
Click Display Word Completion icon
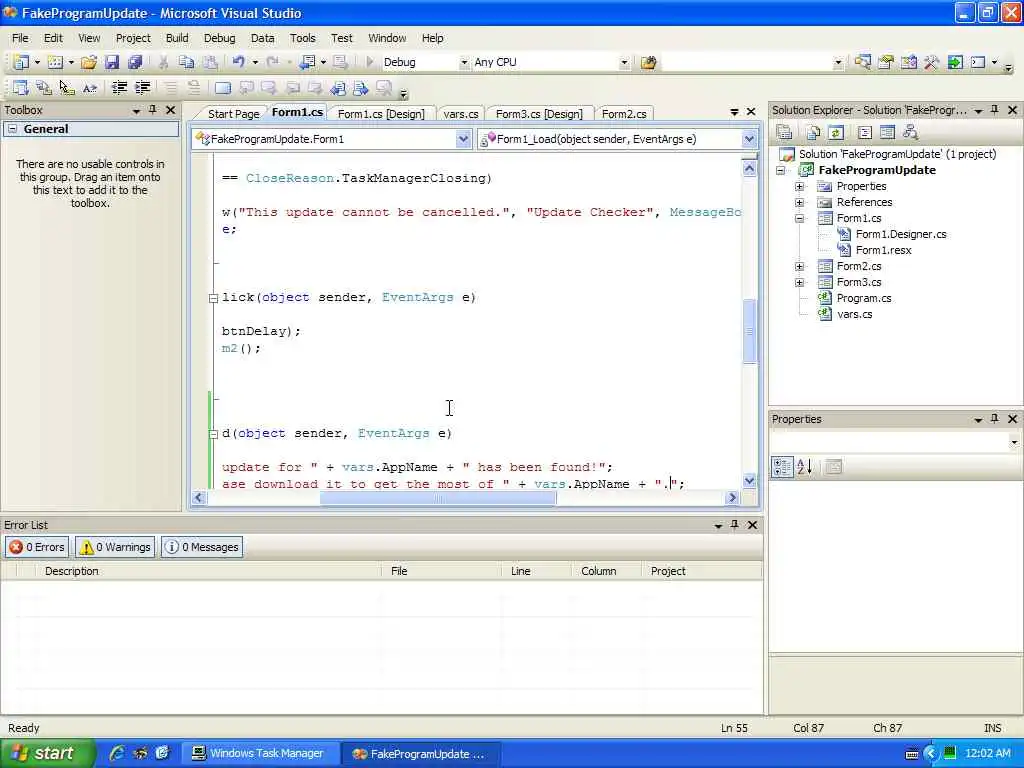coord(89,88)
